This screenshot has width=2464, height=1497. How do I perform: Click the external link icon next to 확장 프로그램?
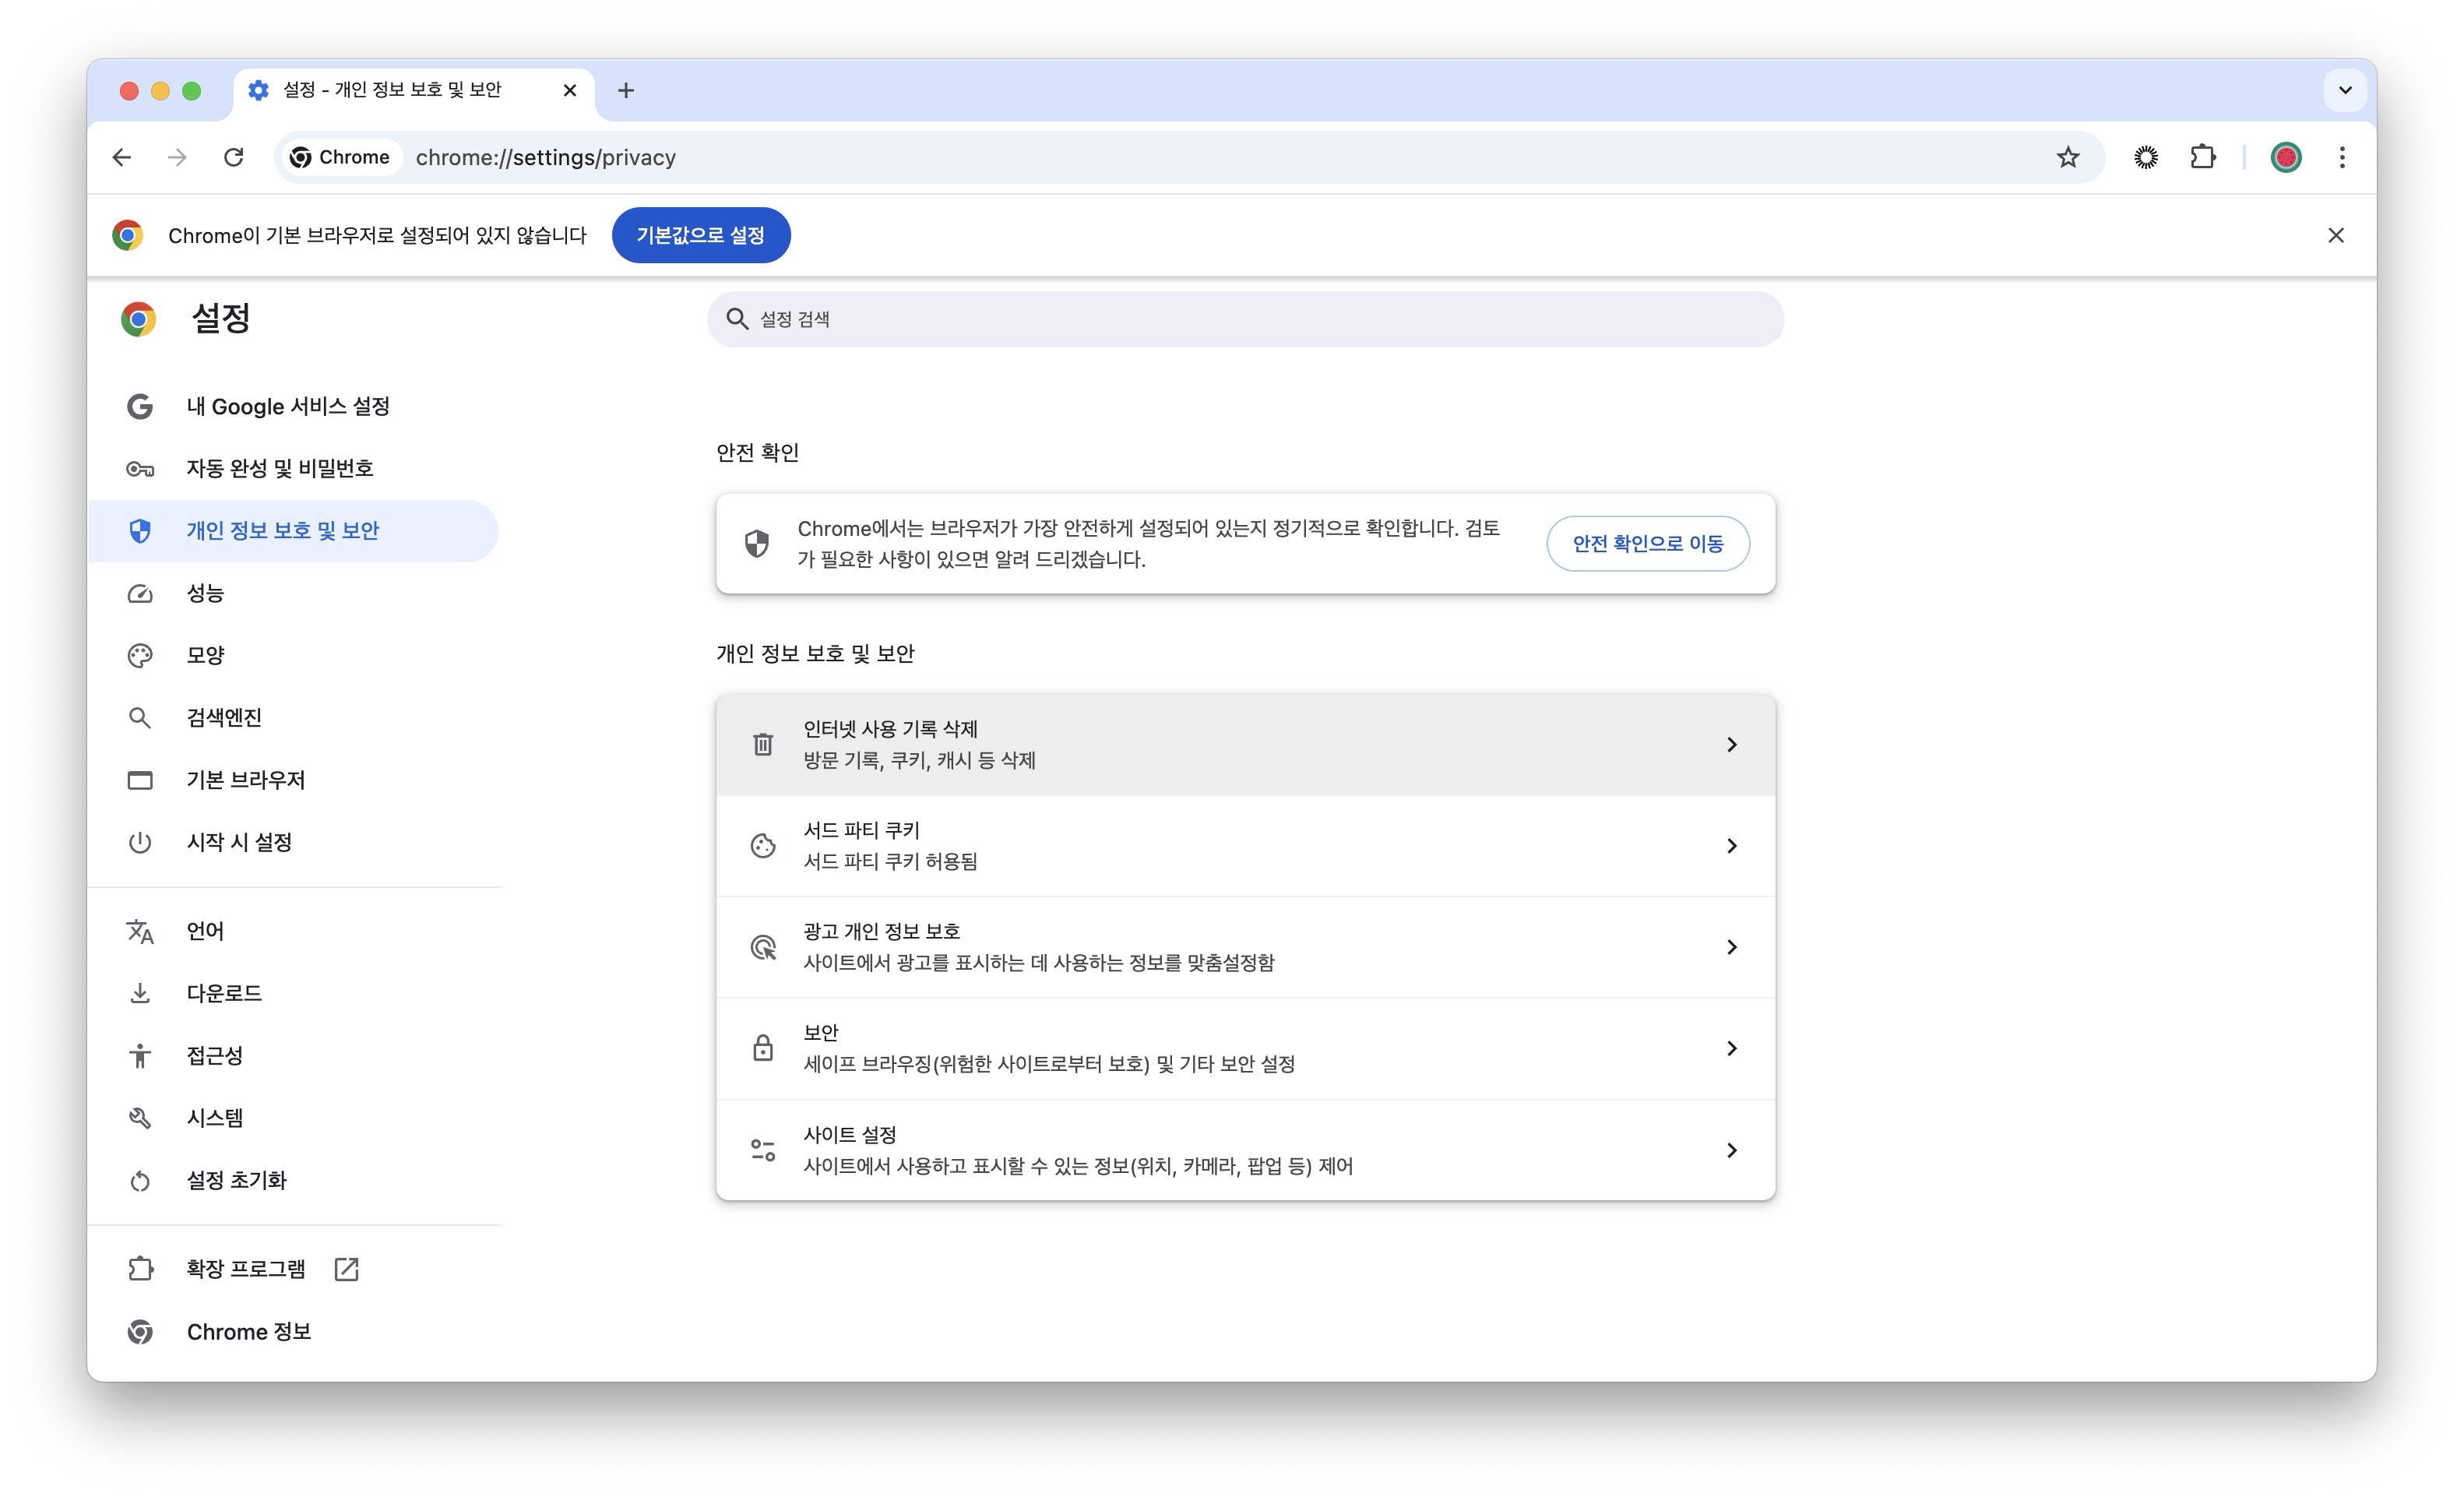point(346,1269)
